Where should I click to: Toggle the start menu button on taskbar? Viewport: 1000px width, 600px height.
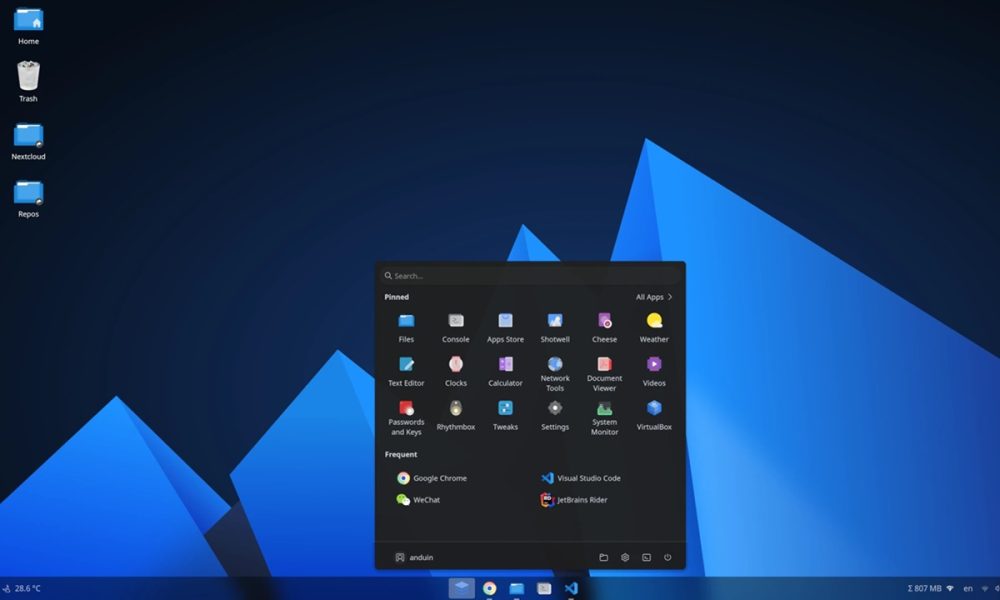click(461, 588)
